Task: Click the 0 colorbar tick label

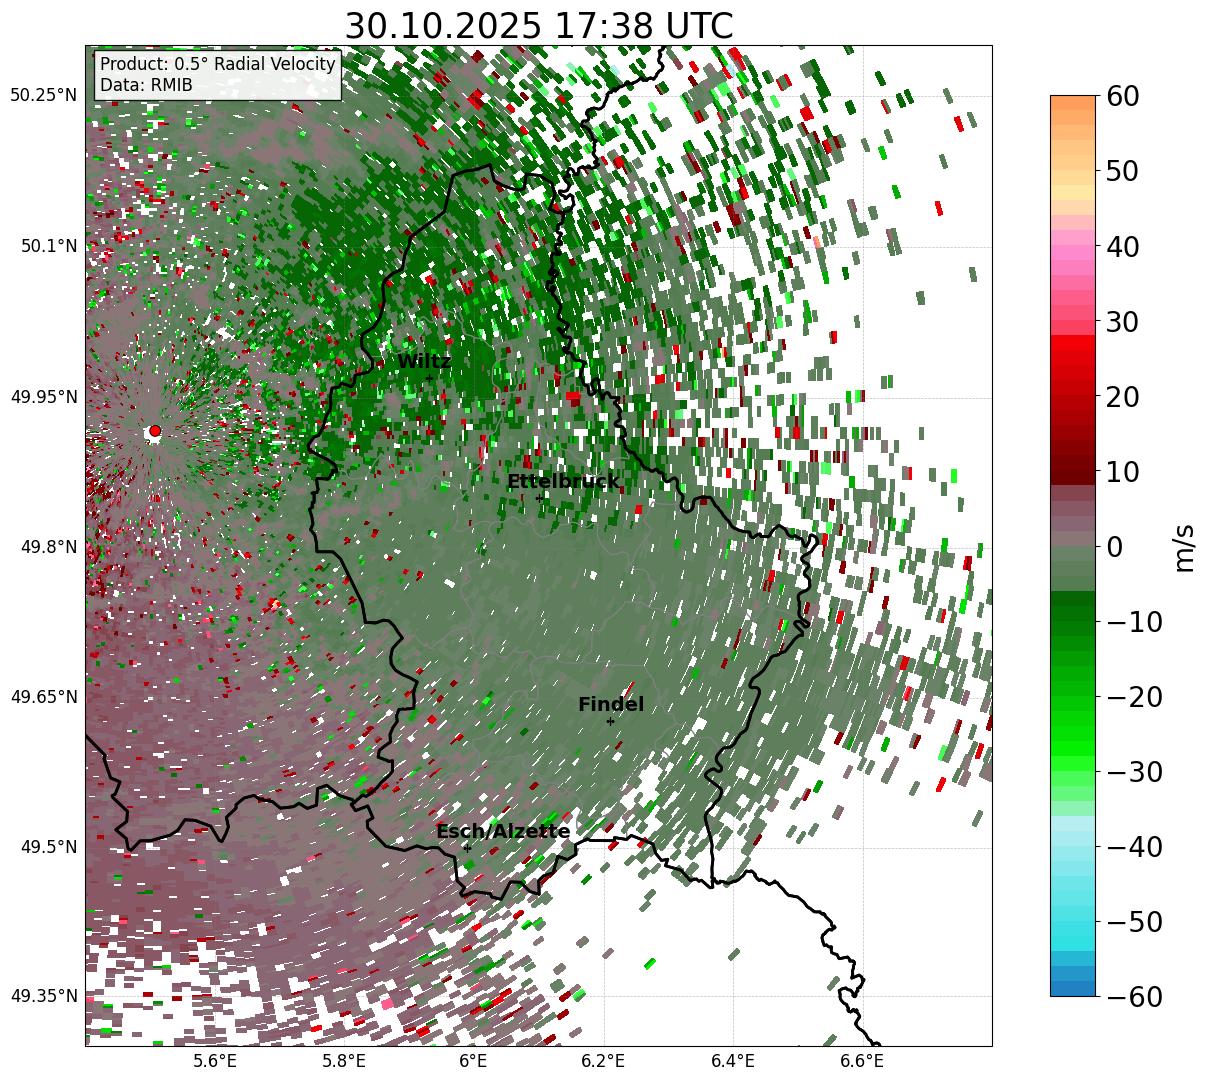Action: (1115, 546)
